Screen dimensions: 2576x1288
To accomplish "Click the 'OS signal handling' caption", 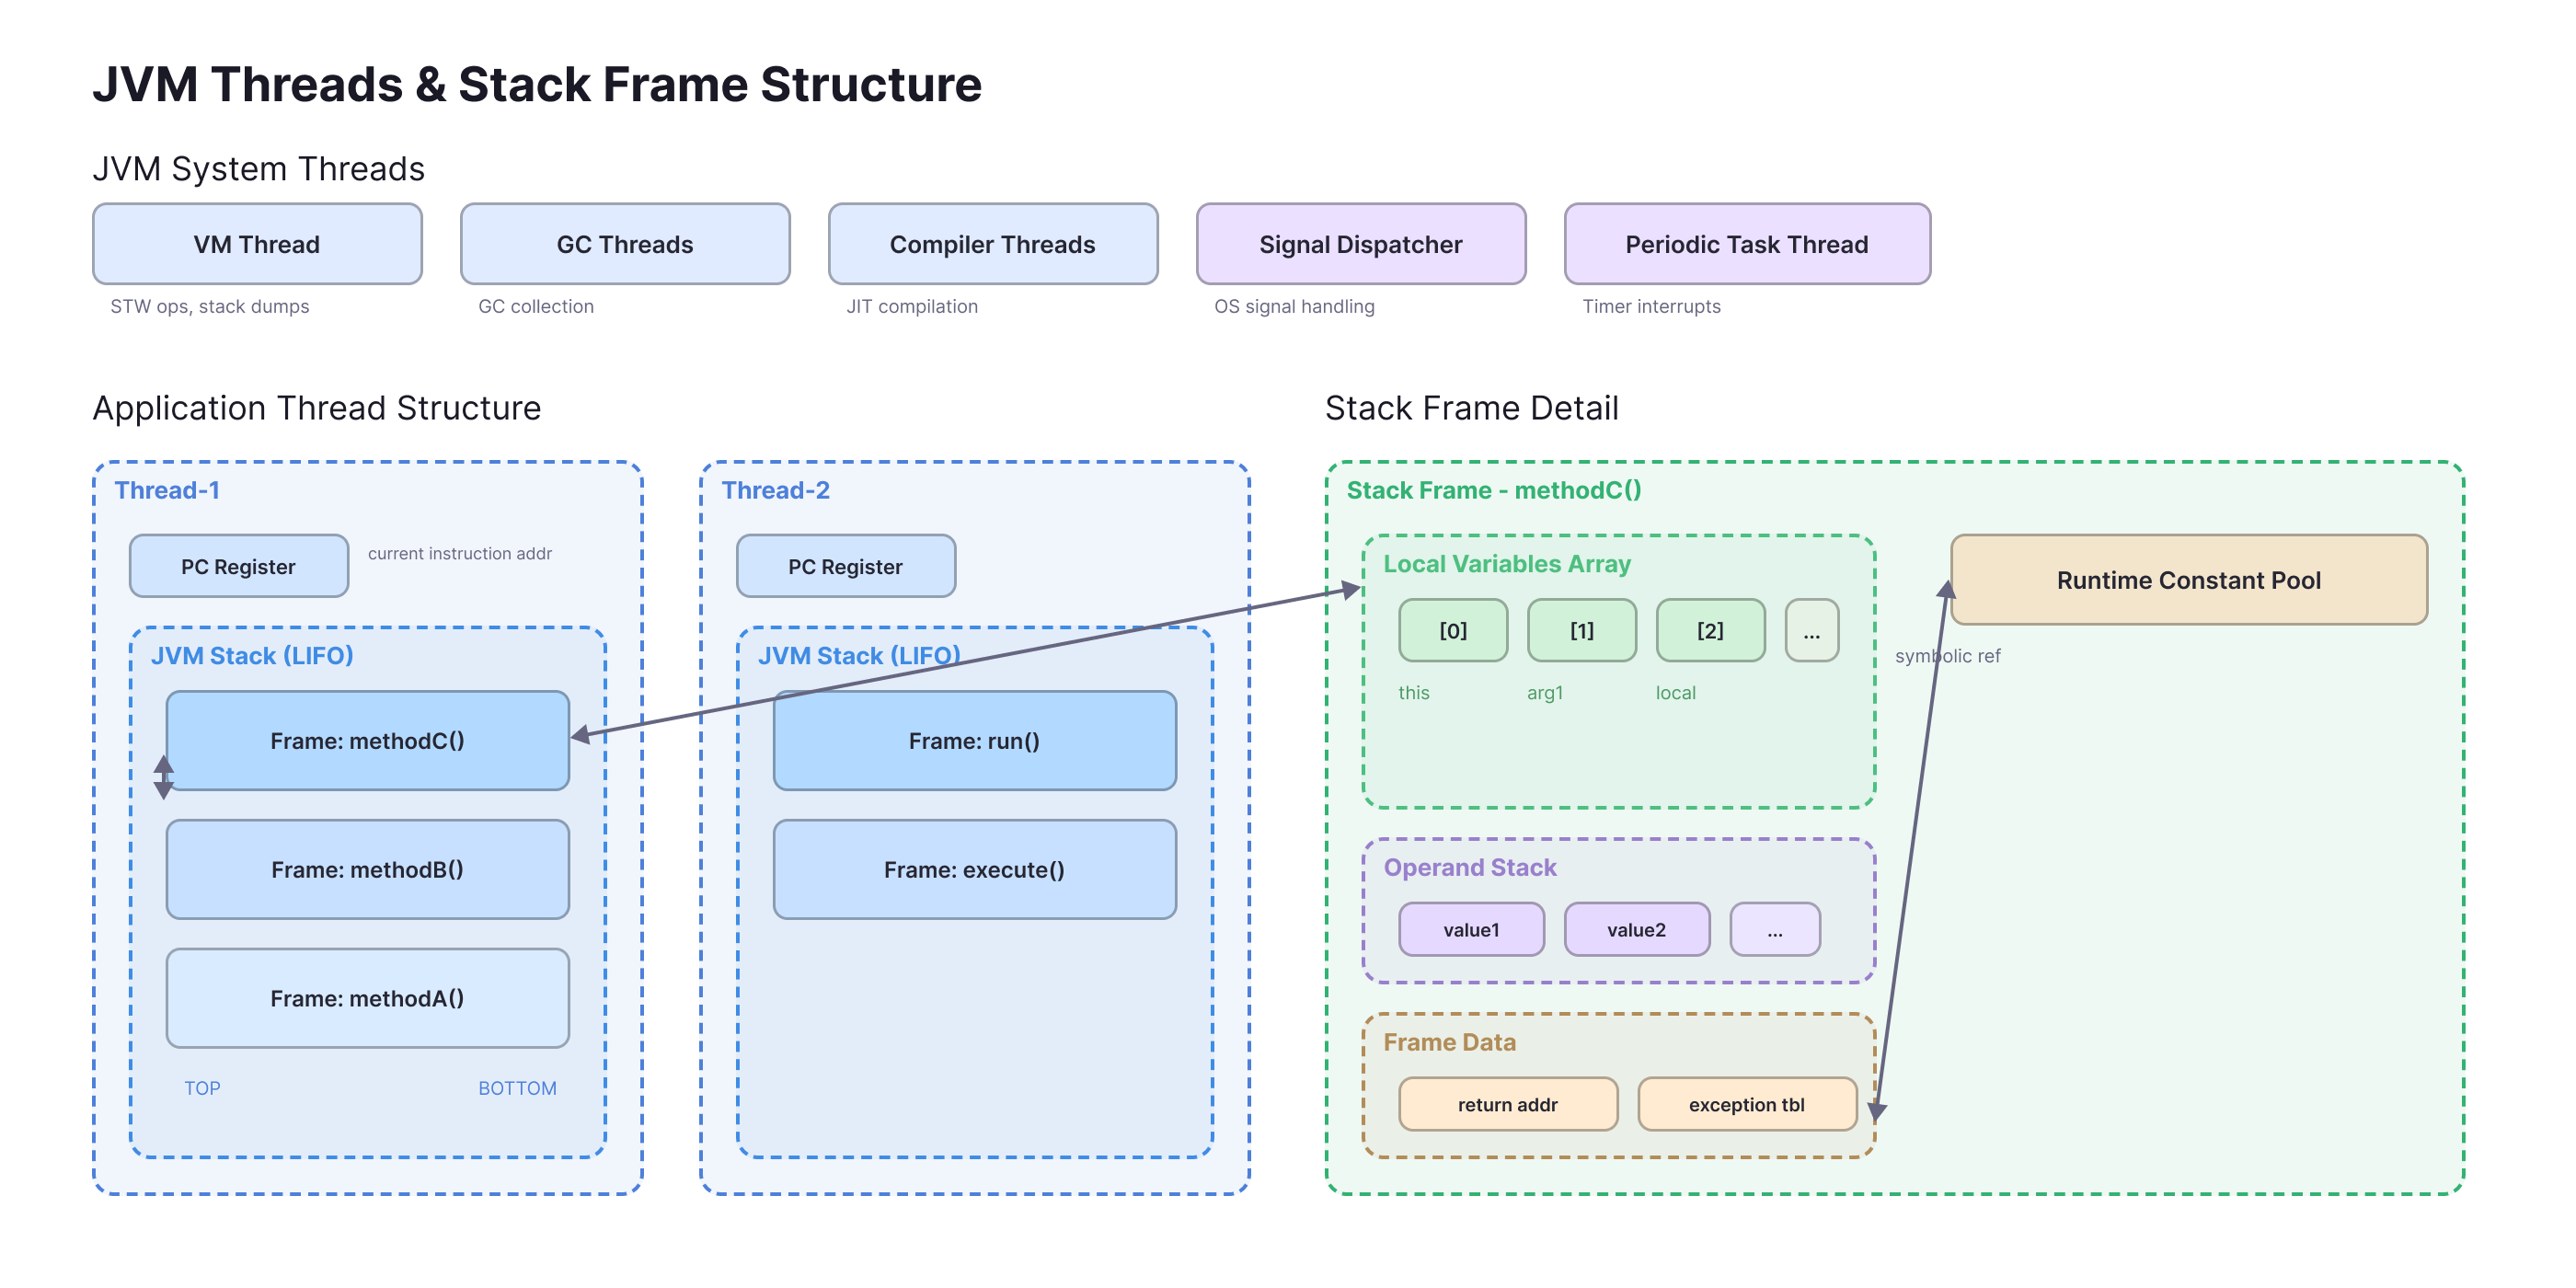I will pyautogui.click(x=1294, y=306).
